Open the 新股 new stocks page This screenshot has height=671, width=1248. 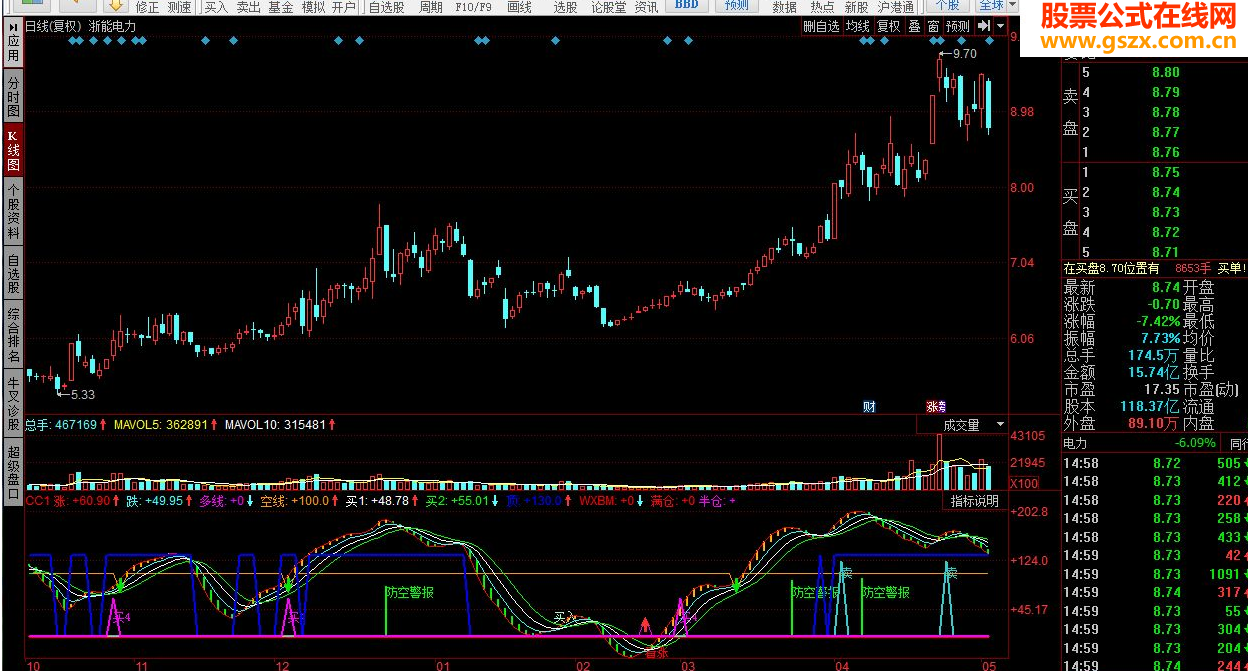coord(856,6)
